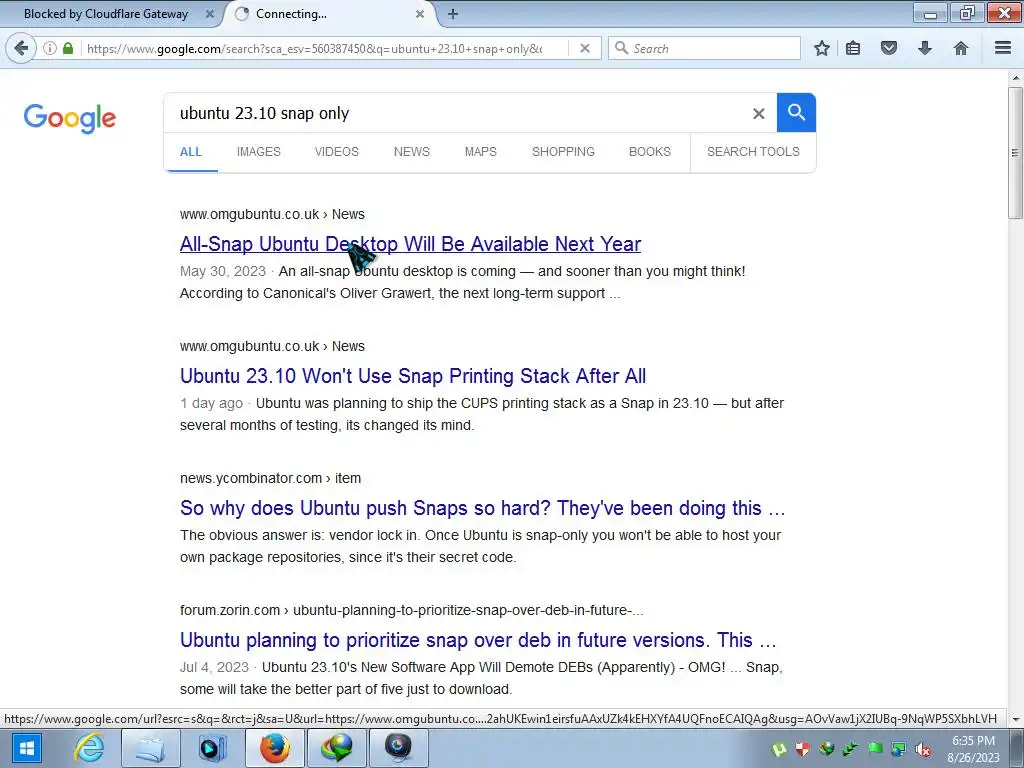
Task: Show bookmarks list icon in toolbar
Action: [x=853, y=48]
